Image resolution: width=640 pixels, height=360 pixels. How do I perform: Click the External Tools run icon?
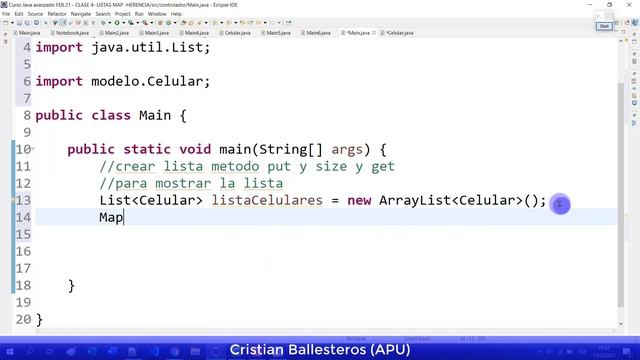click(x=145, y=23)
